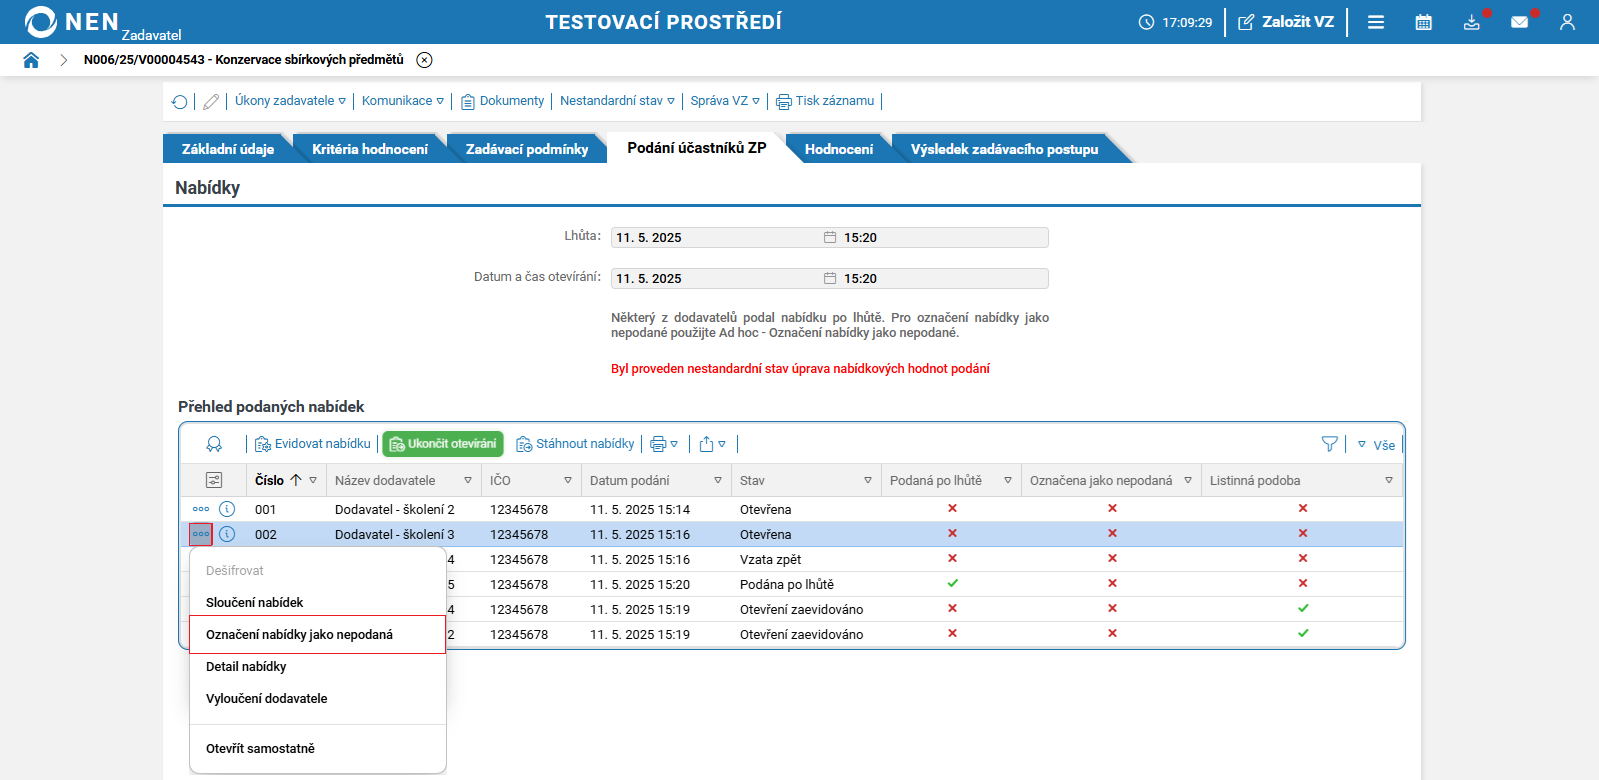Open the Stav column filter dropdown
Image resolution: width=1599 pixels, height=780 pixels.
(x=867, y=481)
